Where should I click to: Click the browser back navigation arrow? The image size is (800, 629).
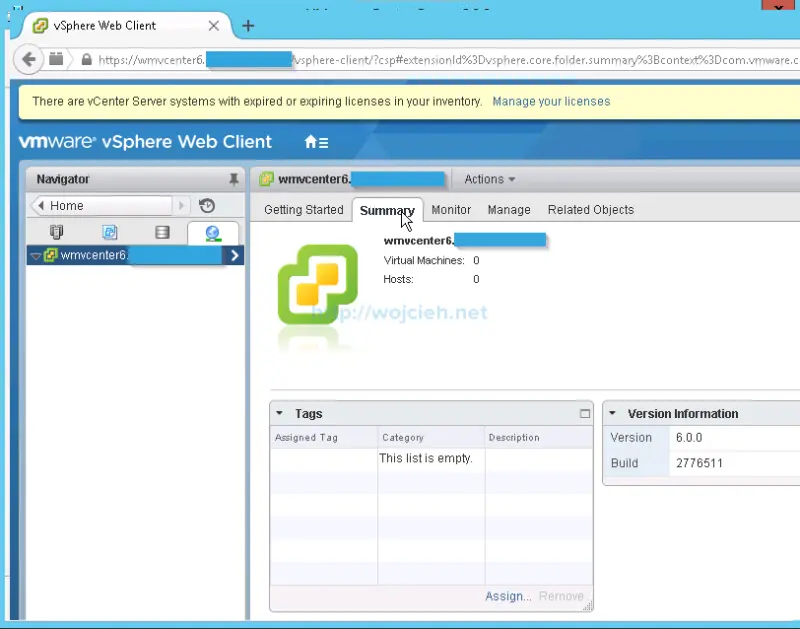pyautogui.click(x=29, y=59)
